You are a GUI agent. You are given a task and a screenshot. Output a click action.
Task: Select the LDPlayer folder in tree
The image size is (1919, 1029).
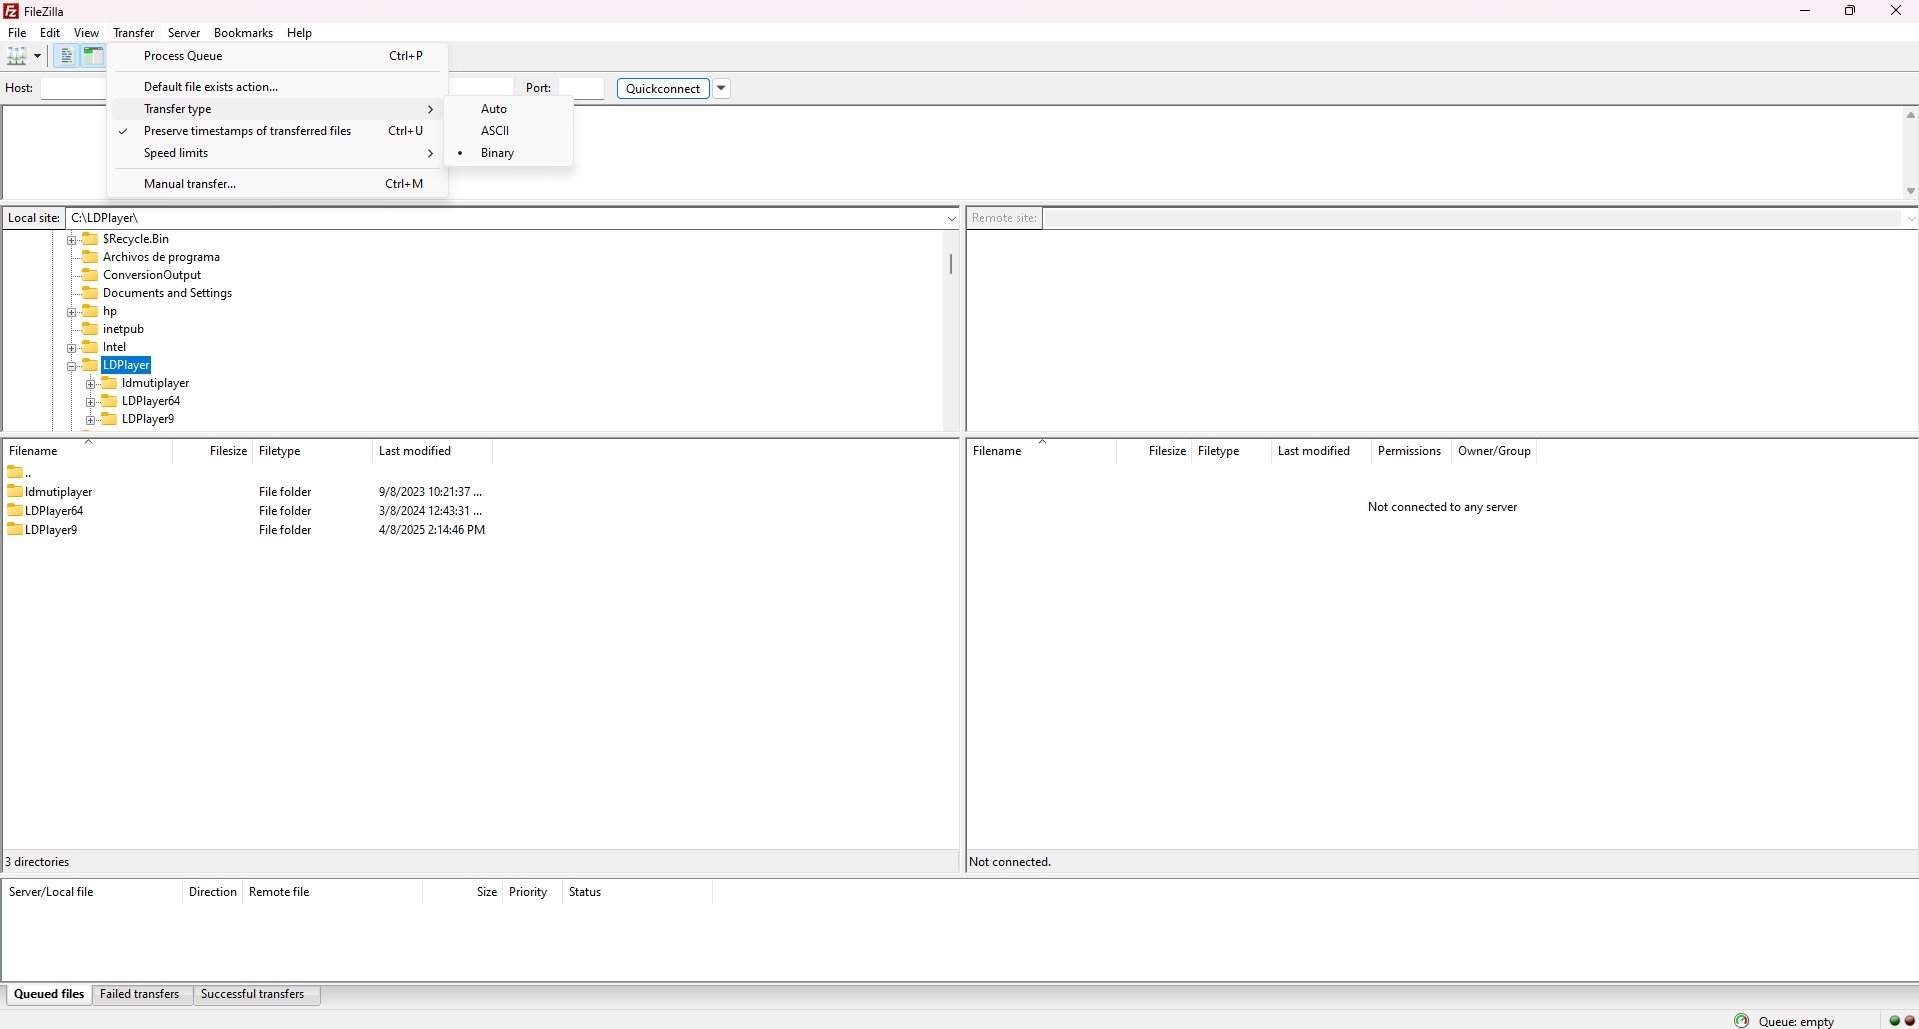pos(126,365)
